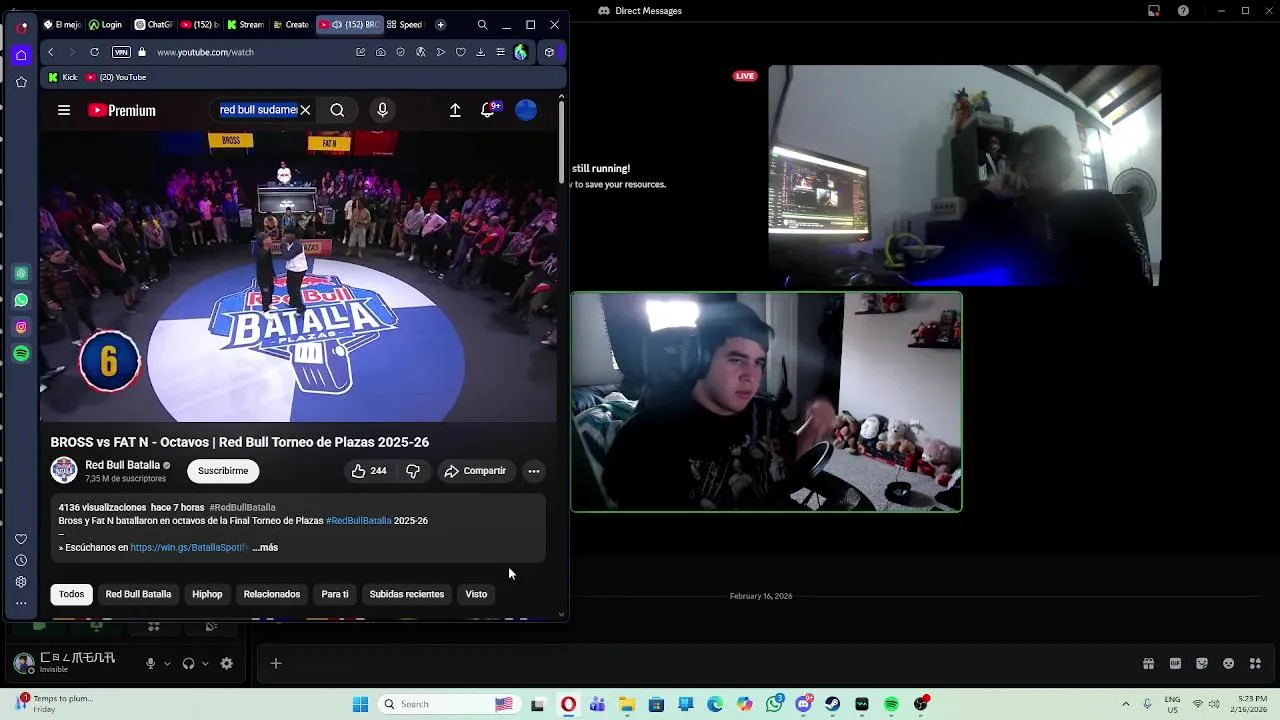Expand Discord headphone output options arrow
1280x720 pixels.
pyautogui.click(x=205, y=663)
